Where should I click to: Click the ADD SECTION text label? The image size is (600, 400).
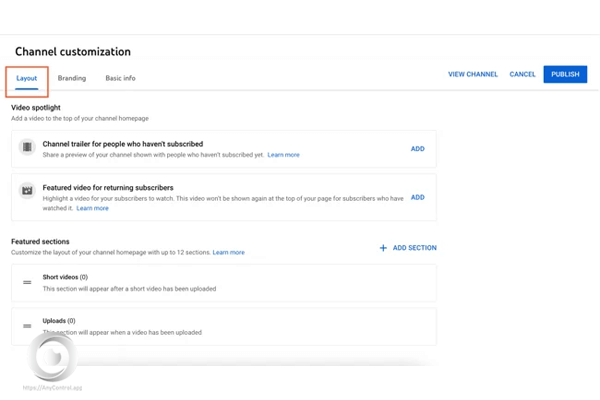pyautogui.click(x=414, y=248)
